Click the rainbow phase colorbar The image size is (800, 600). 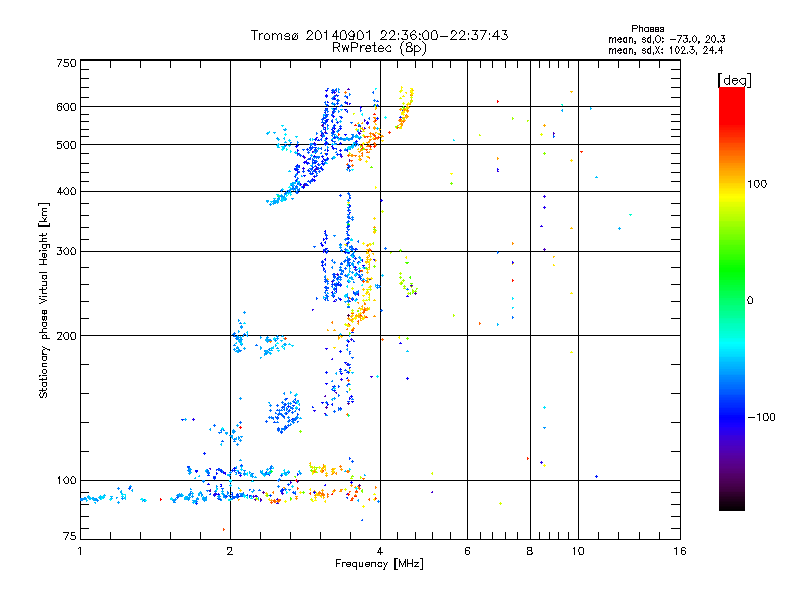pyautogui.click(x=732, y=299)
